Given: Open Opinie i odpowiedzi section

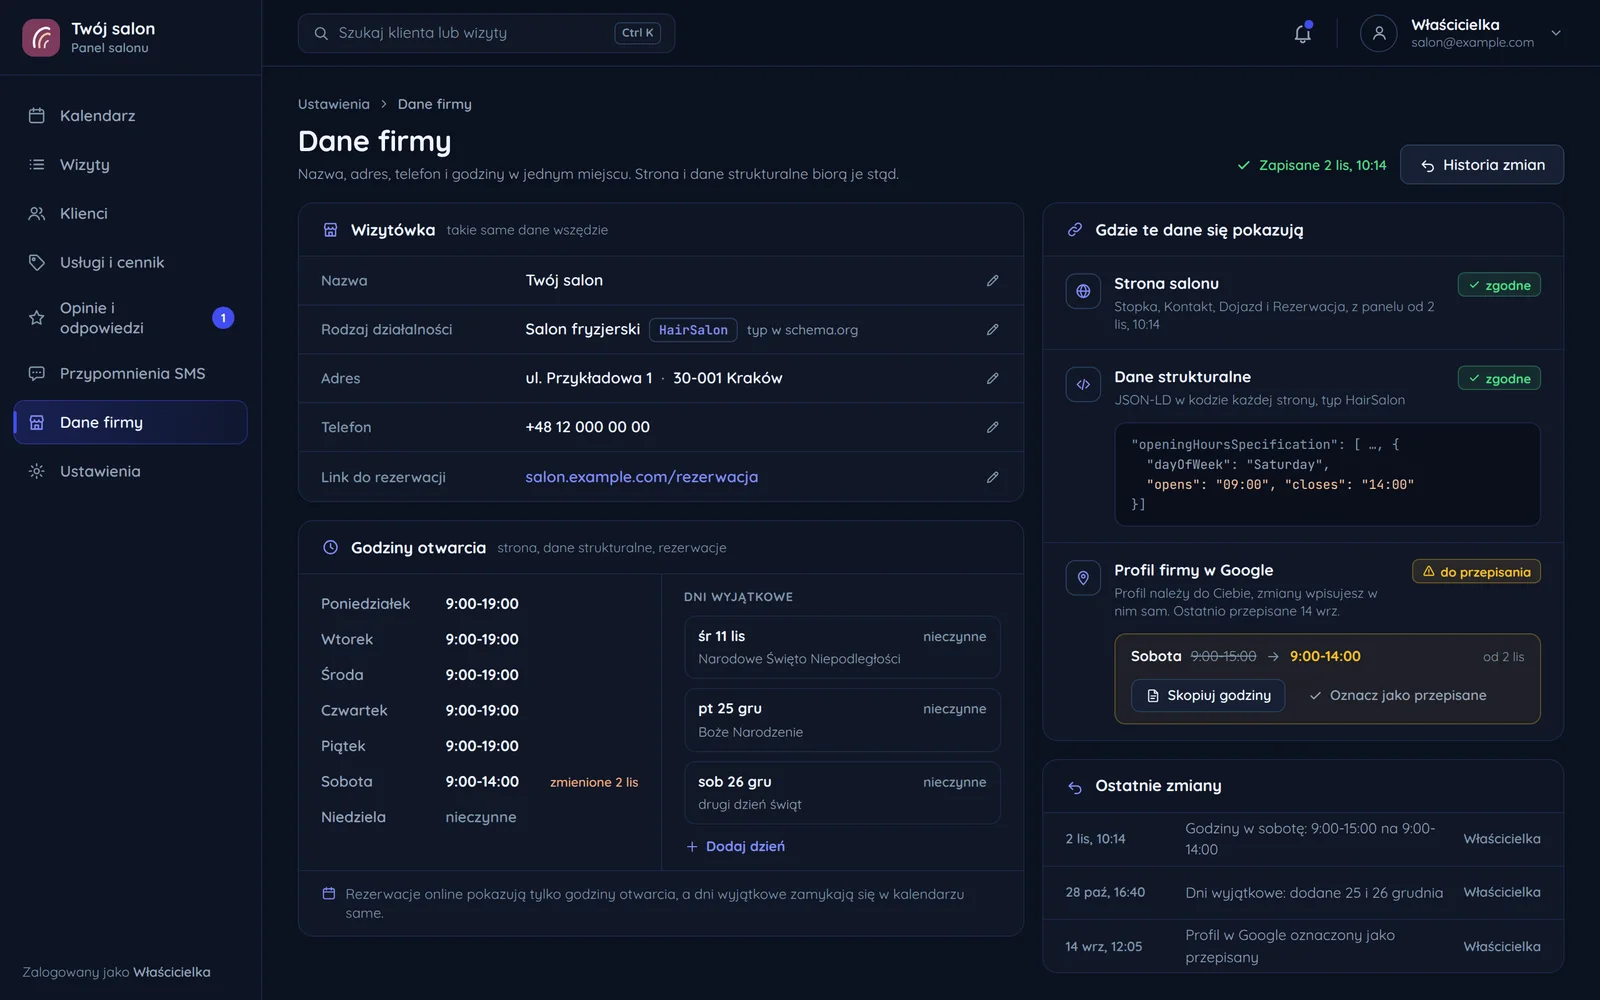Looking at the screenshot, I should (130, 318).
